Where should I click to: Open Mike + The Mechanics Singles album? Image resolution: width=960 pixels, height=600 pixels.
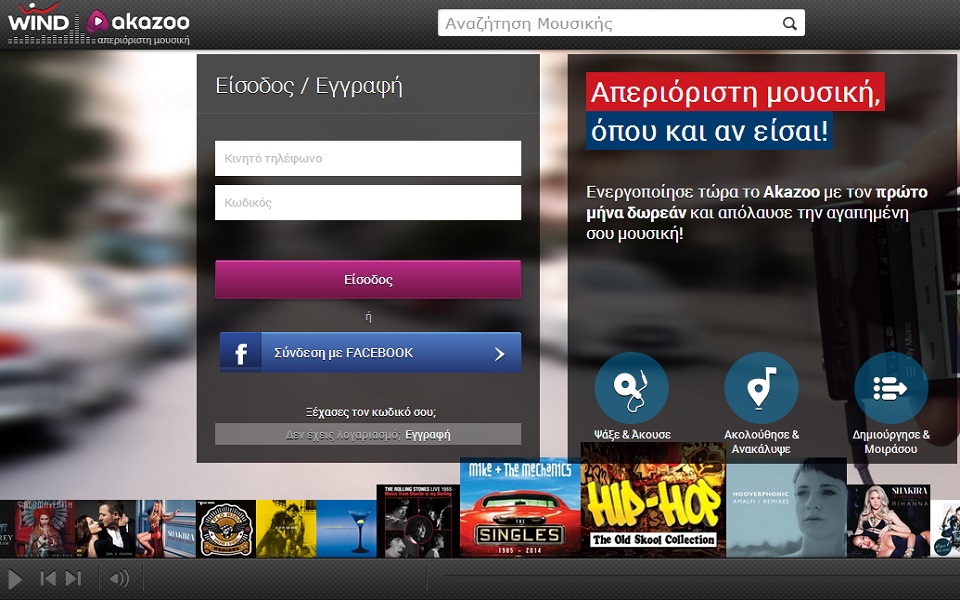coord(520,507)
